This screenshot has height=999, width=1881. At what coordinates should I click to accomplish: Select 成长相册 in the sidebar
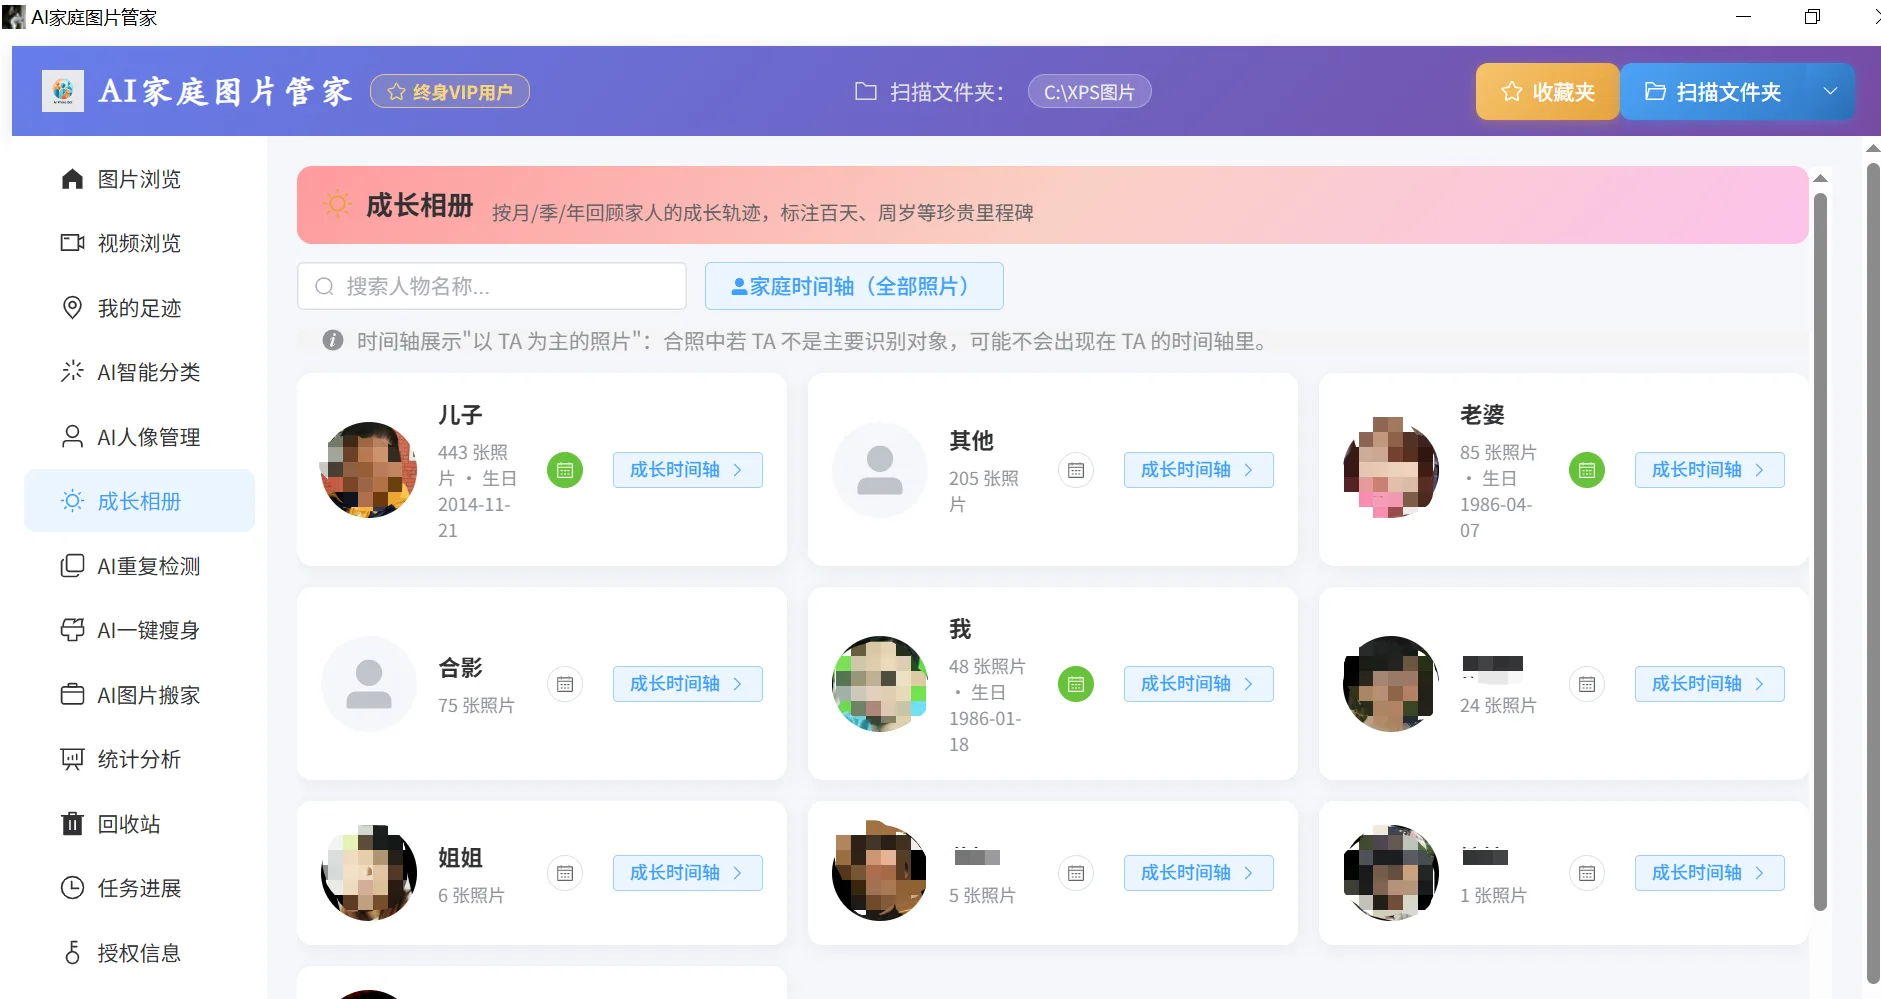(x=139, y=501)
